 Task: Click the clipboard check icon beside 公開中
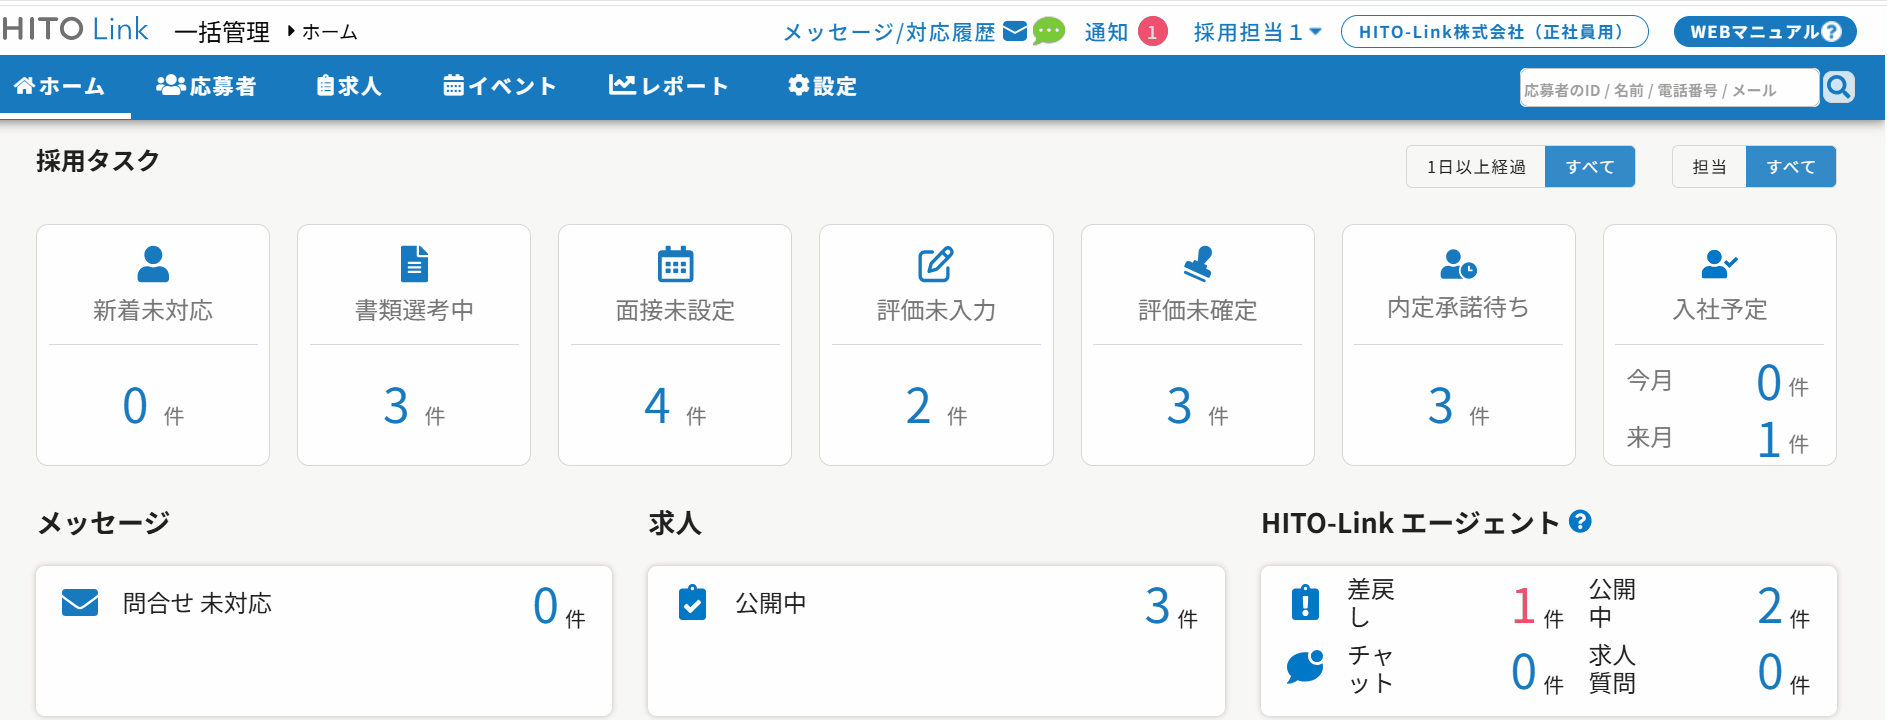[692, 603]
